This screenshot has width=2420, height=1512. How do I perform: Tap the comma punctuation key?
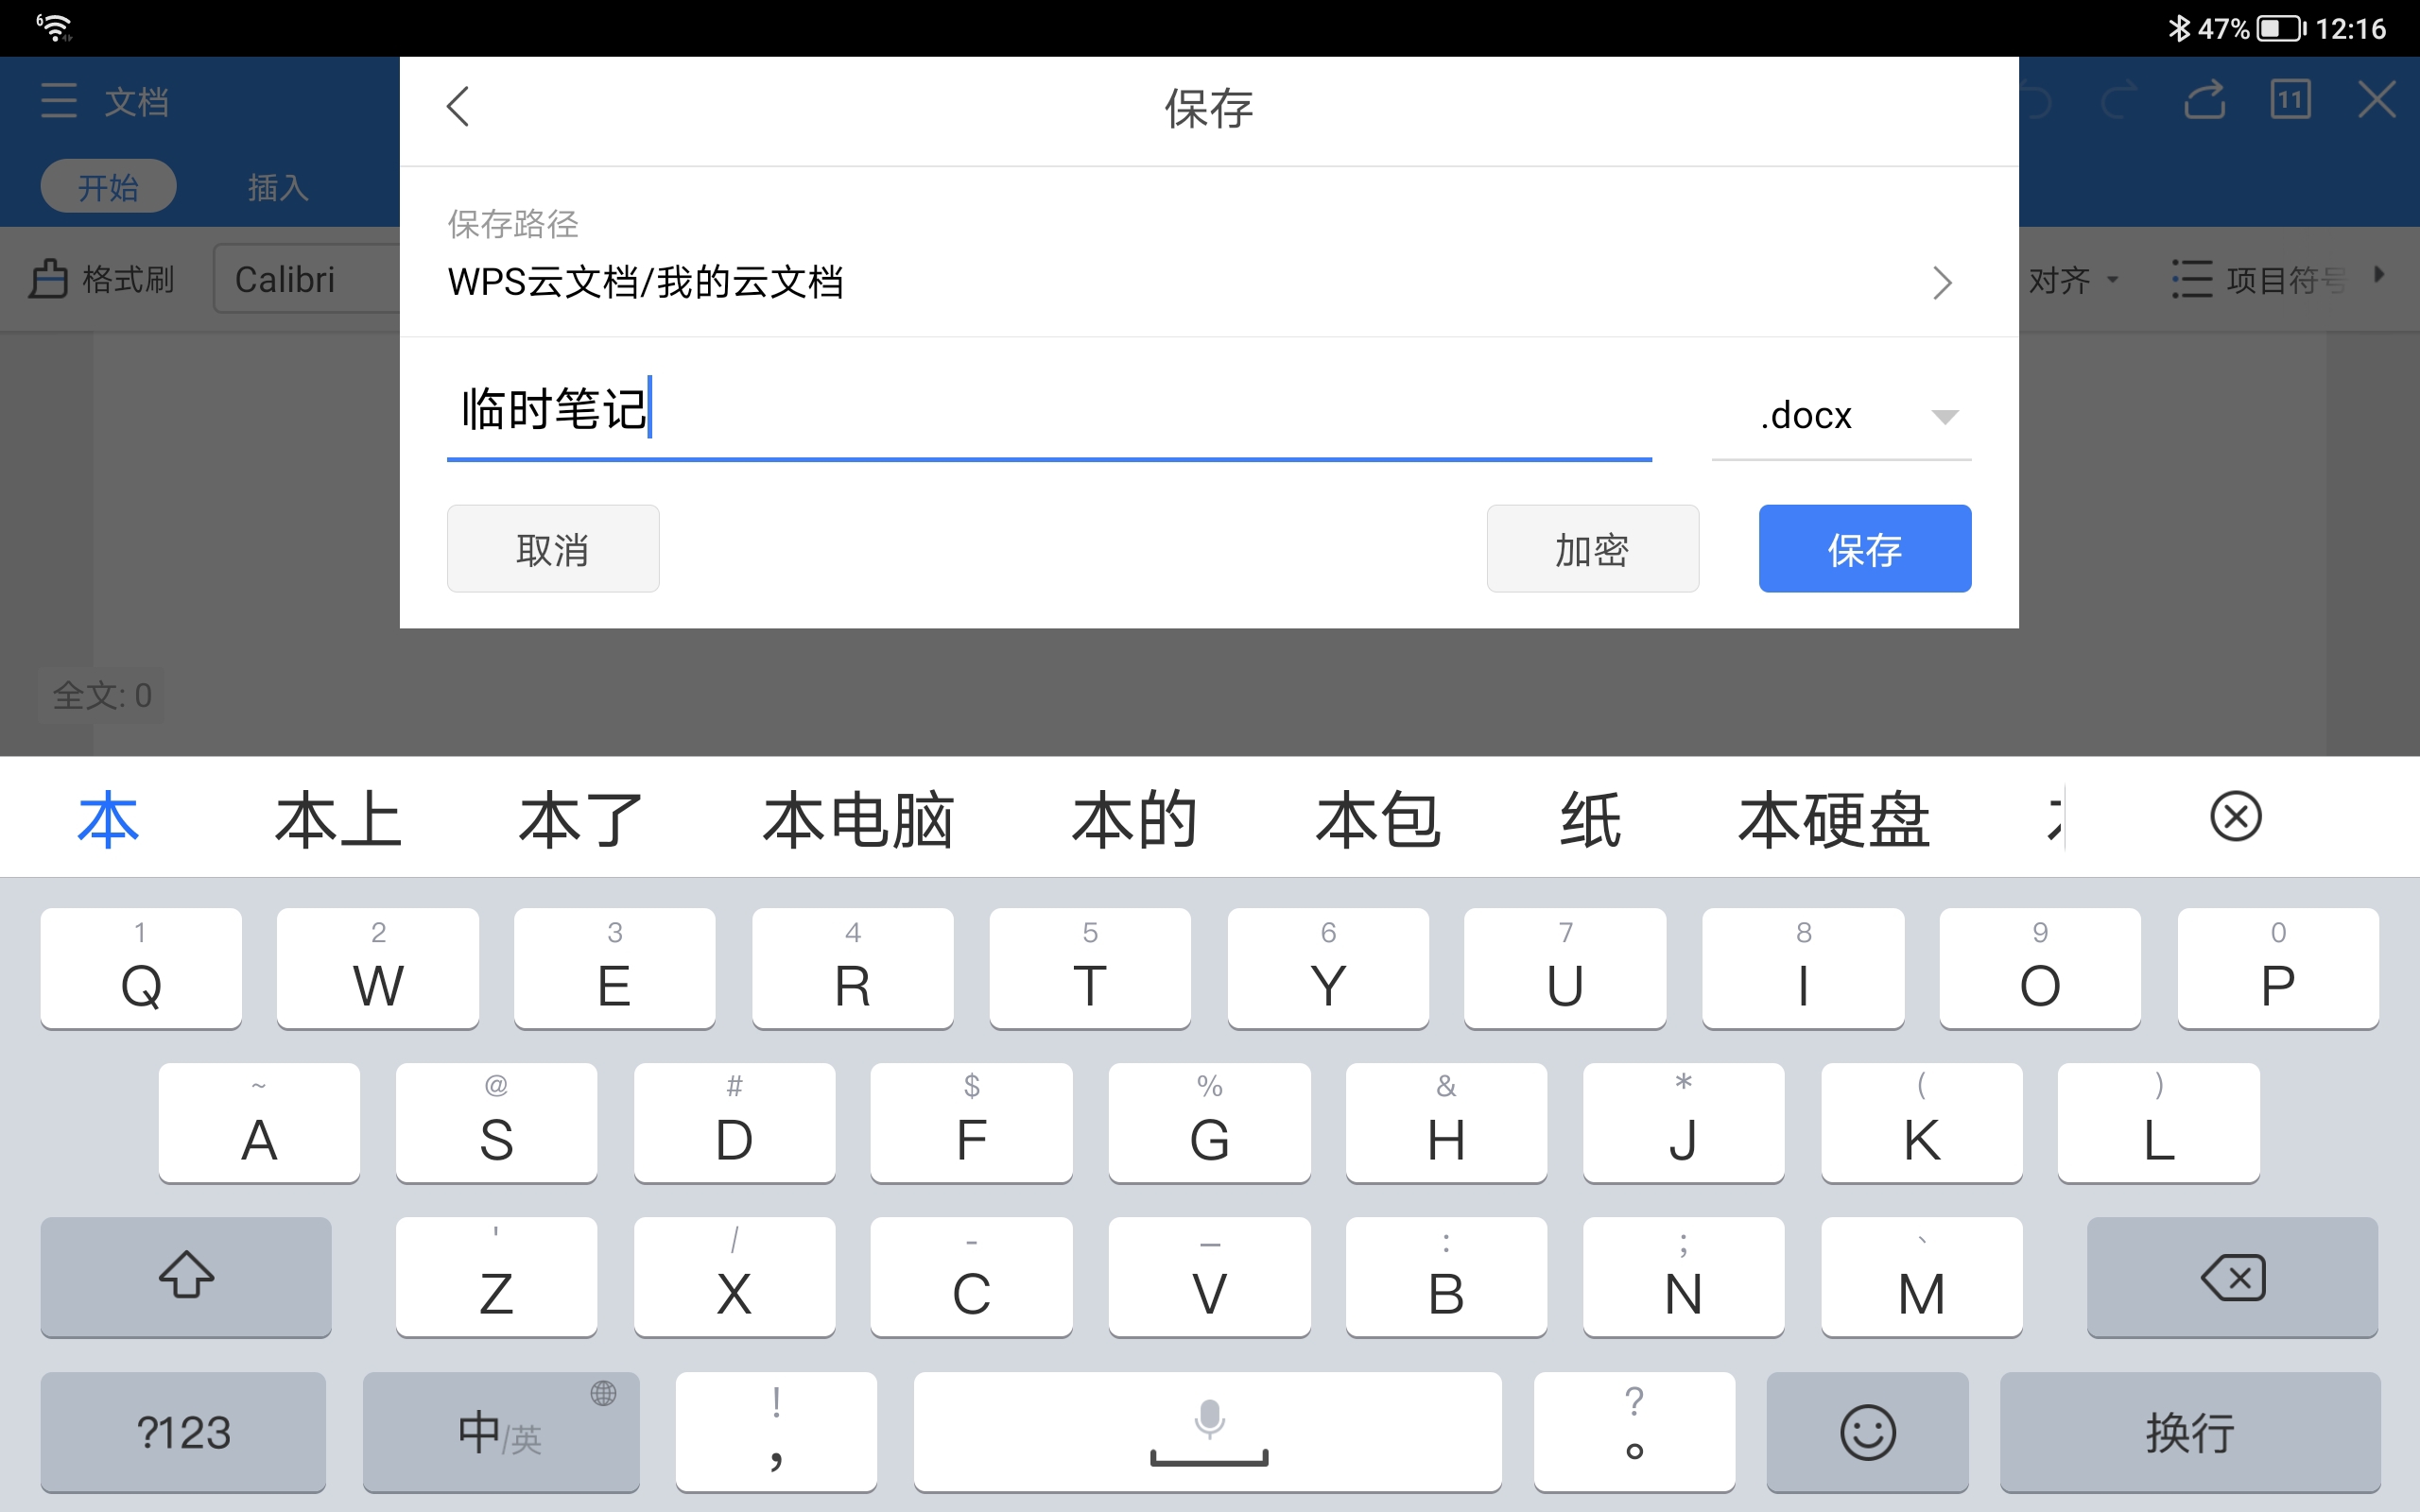(x=776, y=1431)
